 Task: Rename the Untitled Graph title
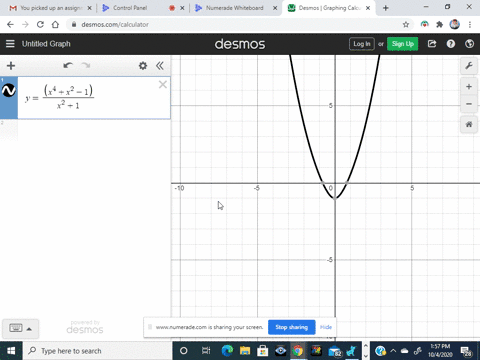(x=46, y=44)
